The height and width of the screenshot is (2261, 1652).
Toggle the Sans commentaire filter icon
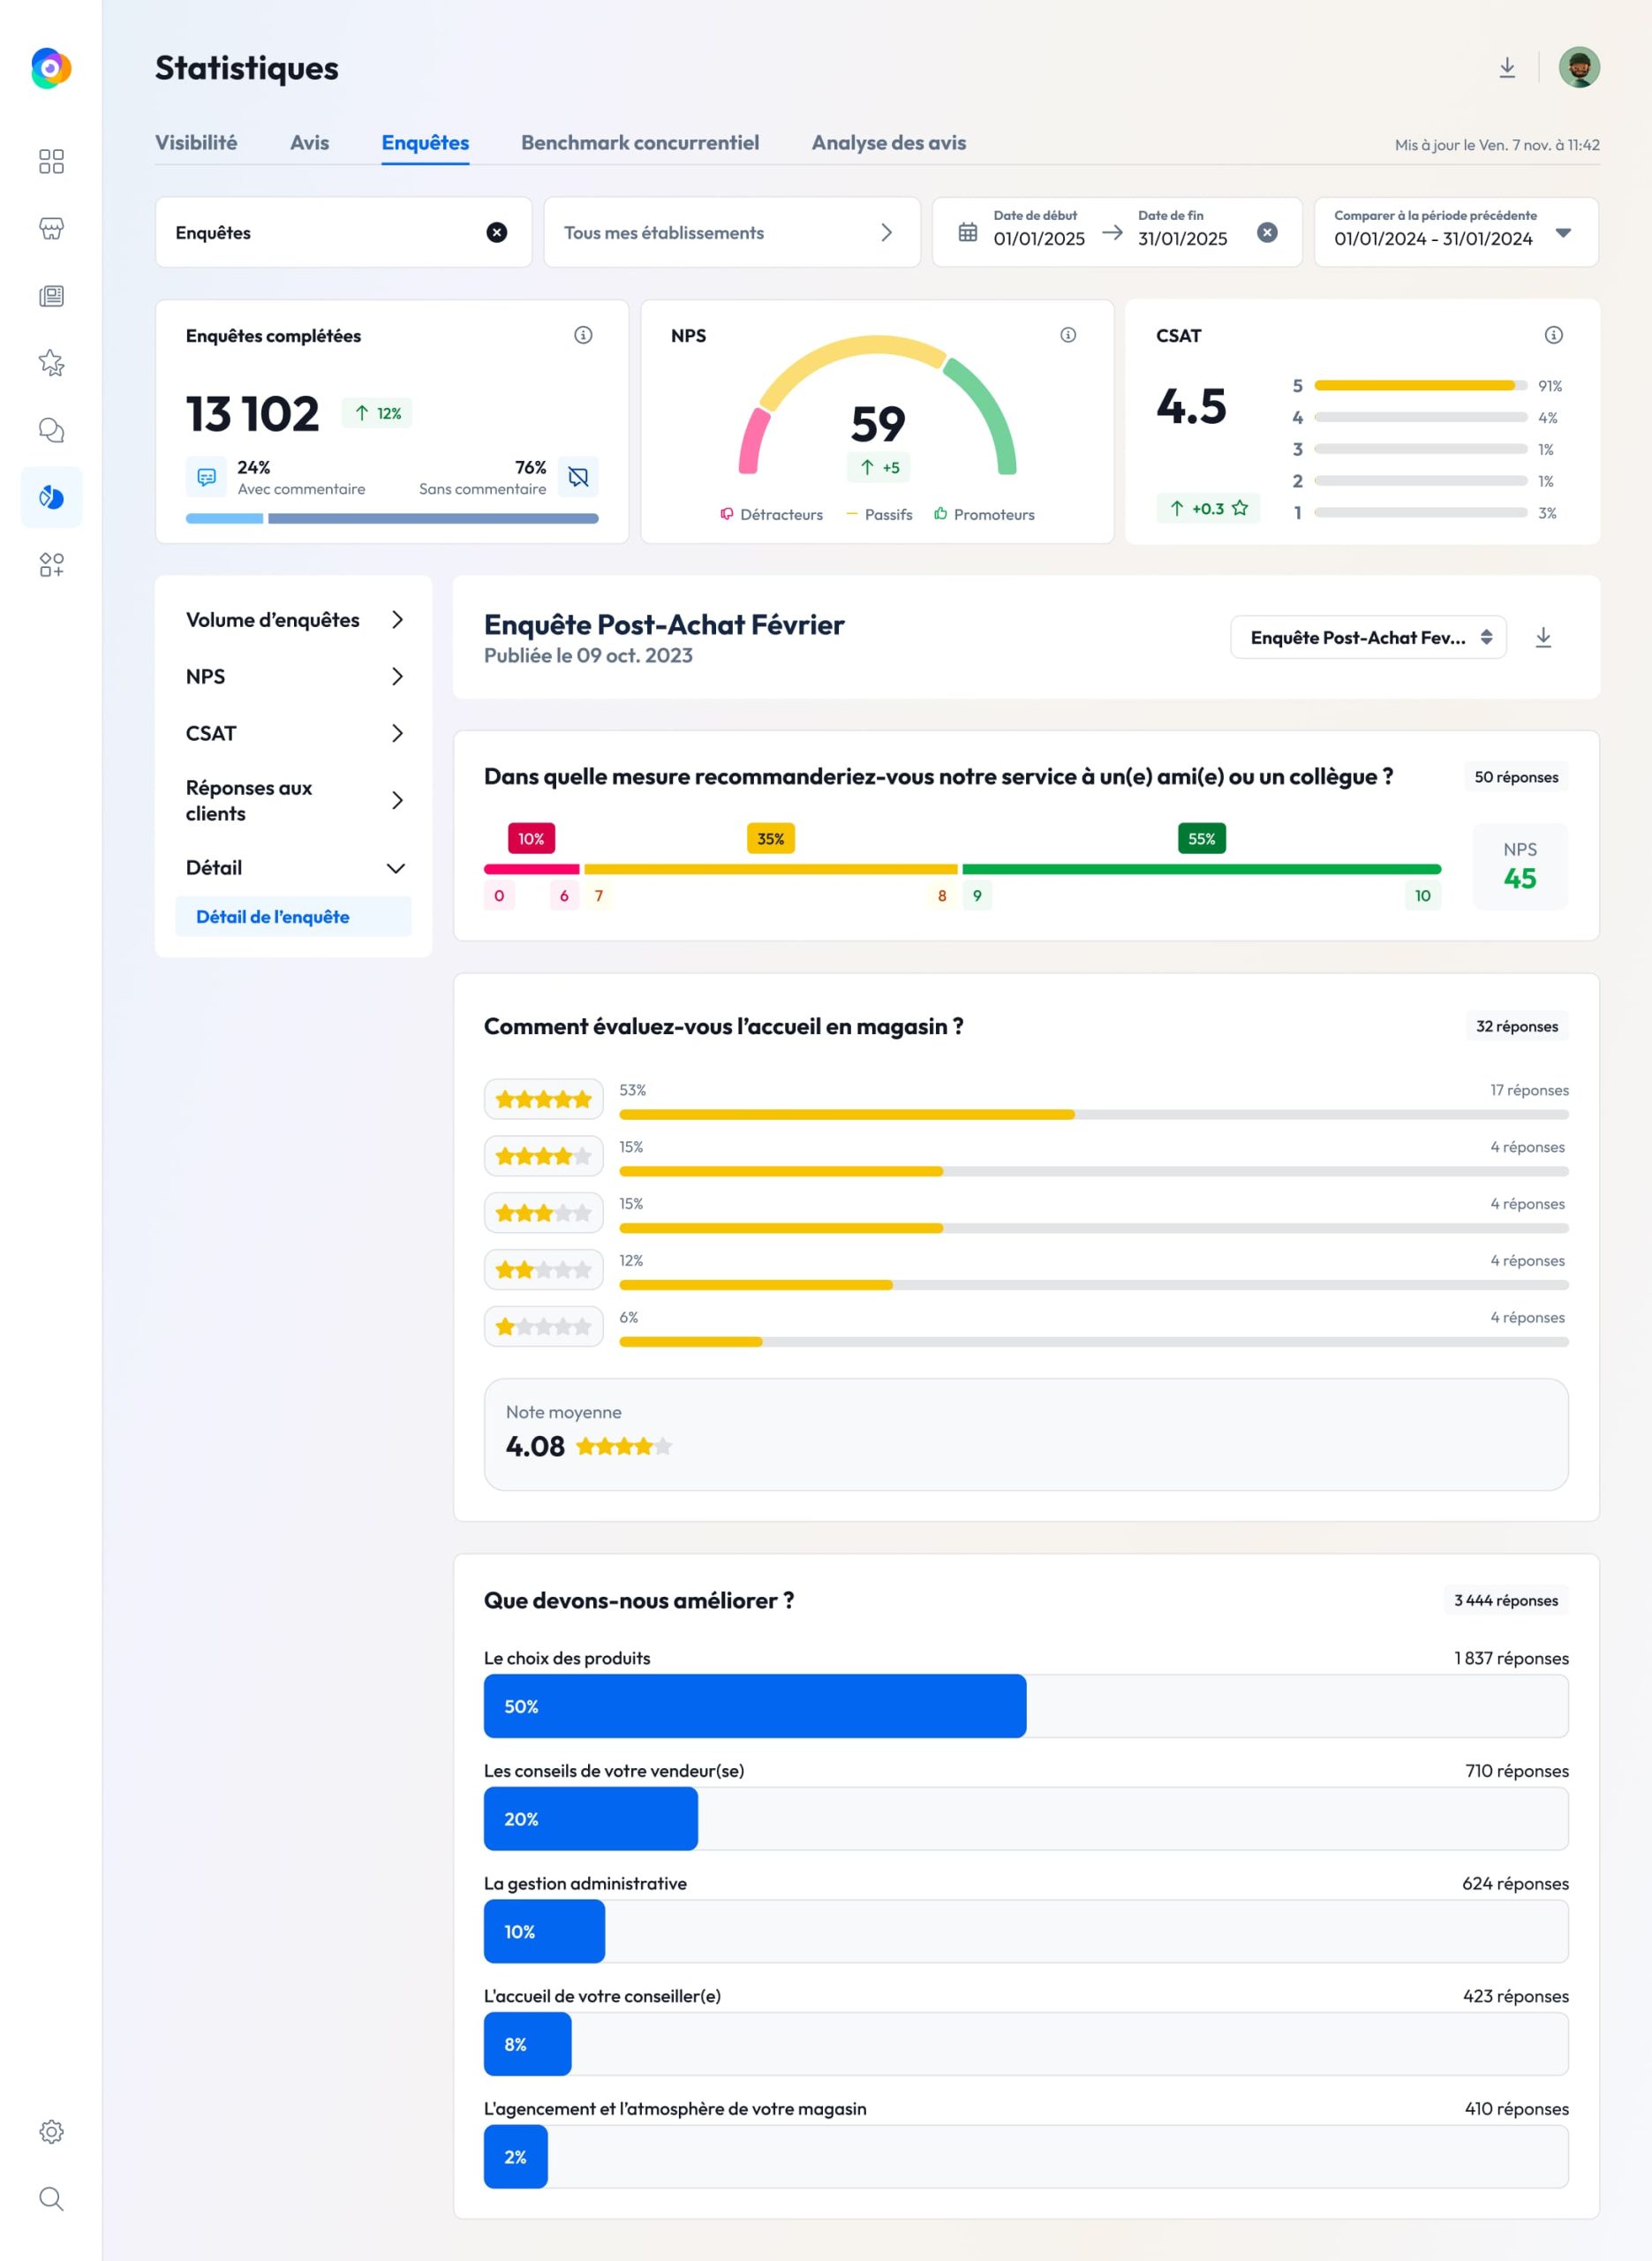pyautogui.click(x=578, y=477)
